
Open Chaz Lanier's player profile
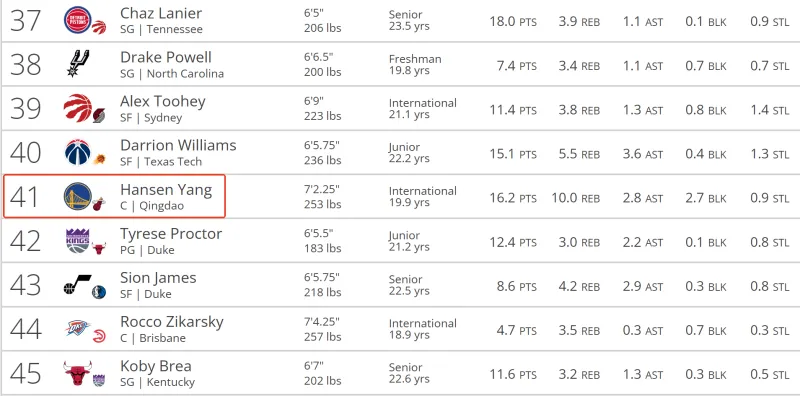coord(161,13)
